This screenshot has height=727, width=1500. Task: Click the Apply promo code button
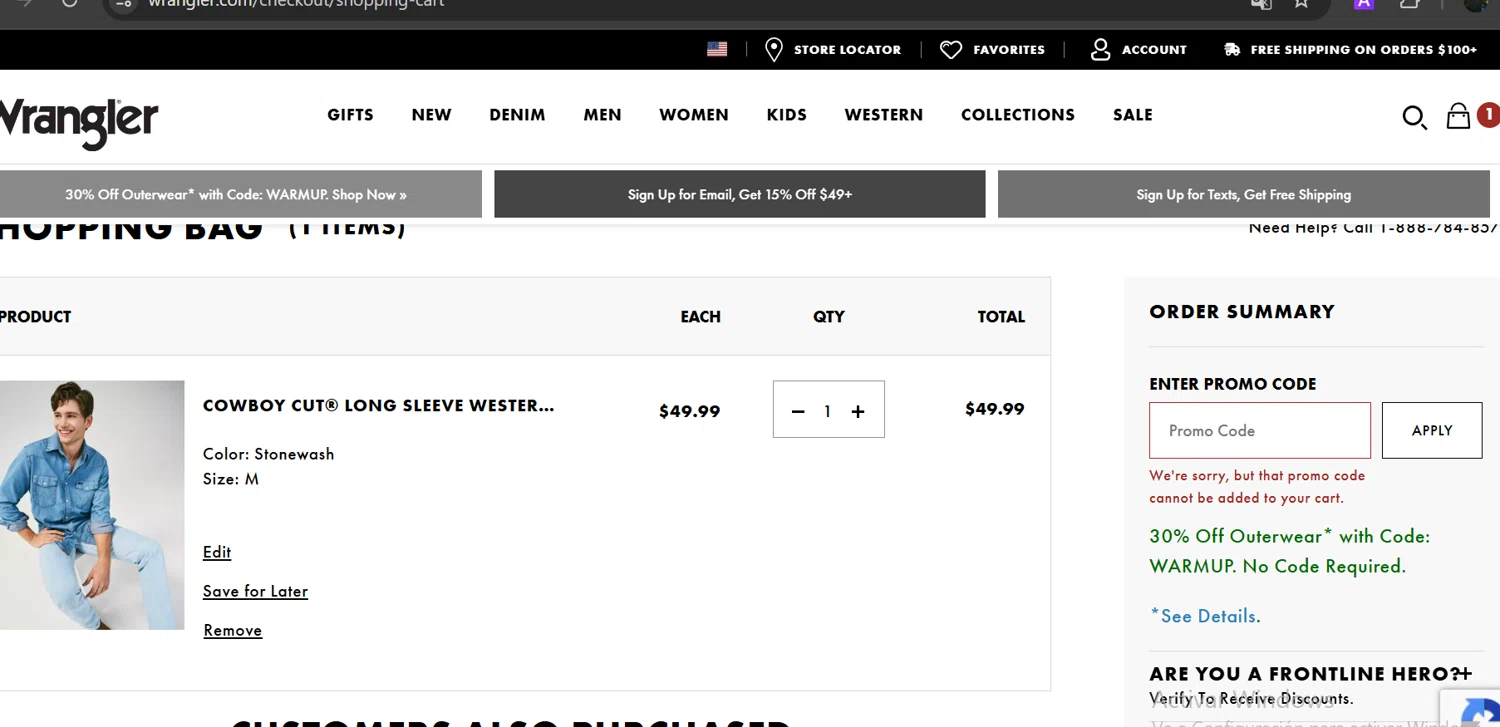click(x=1432, y=430)
